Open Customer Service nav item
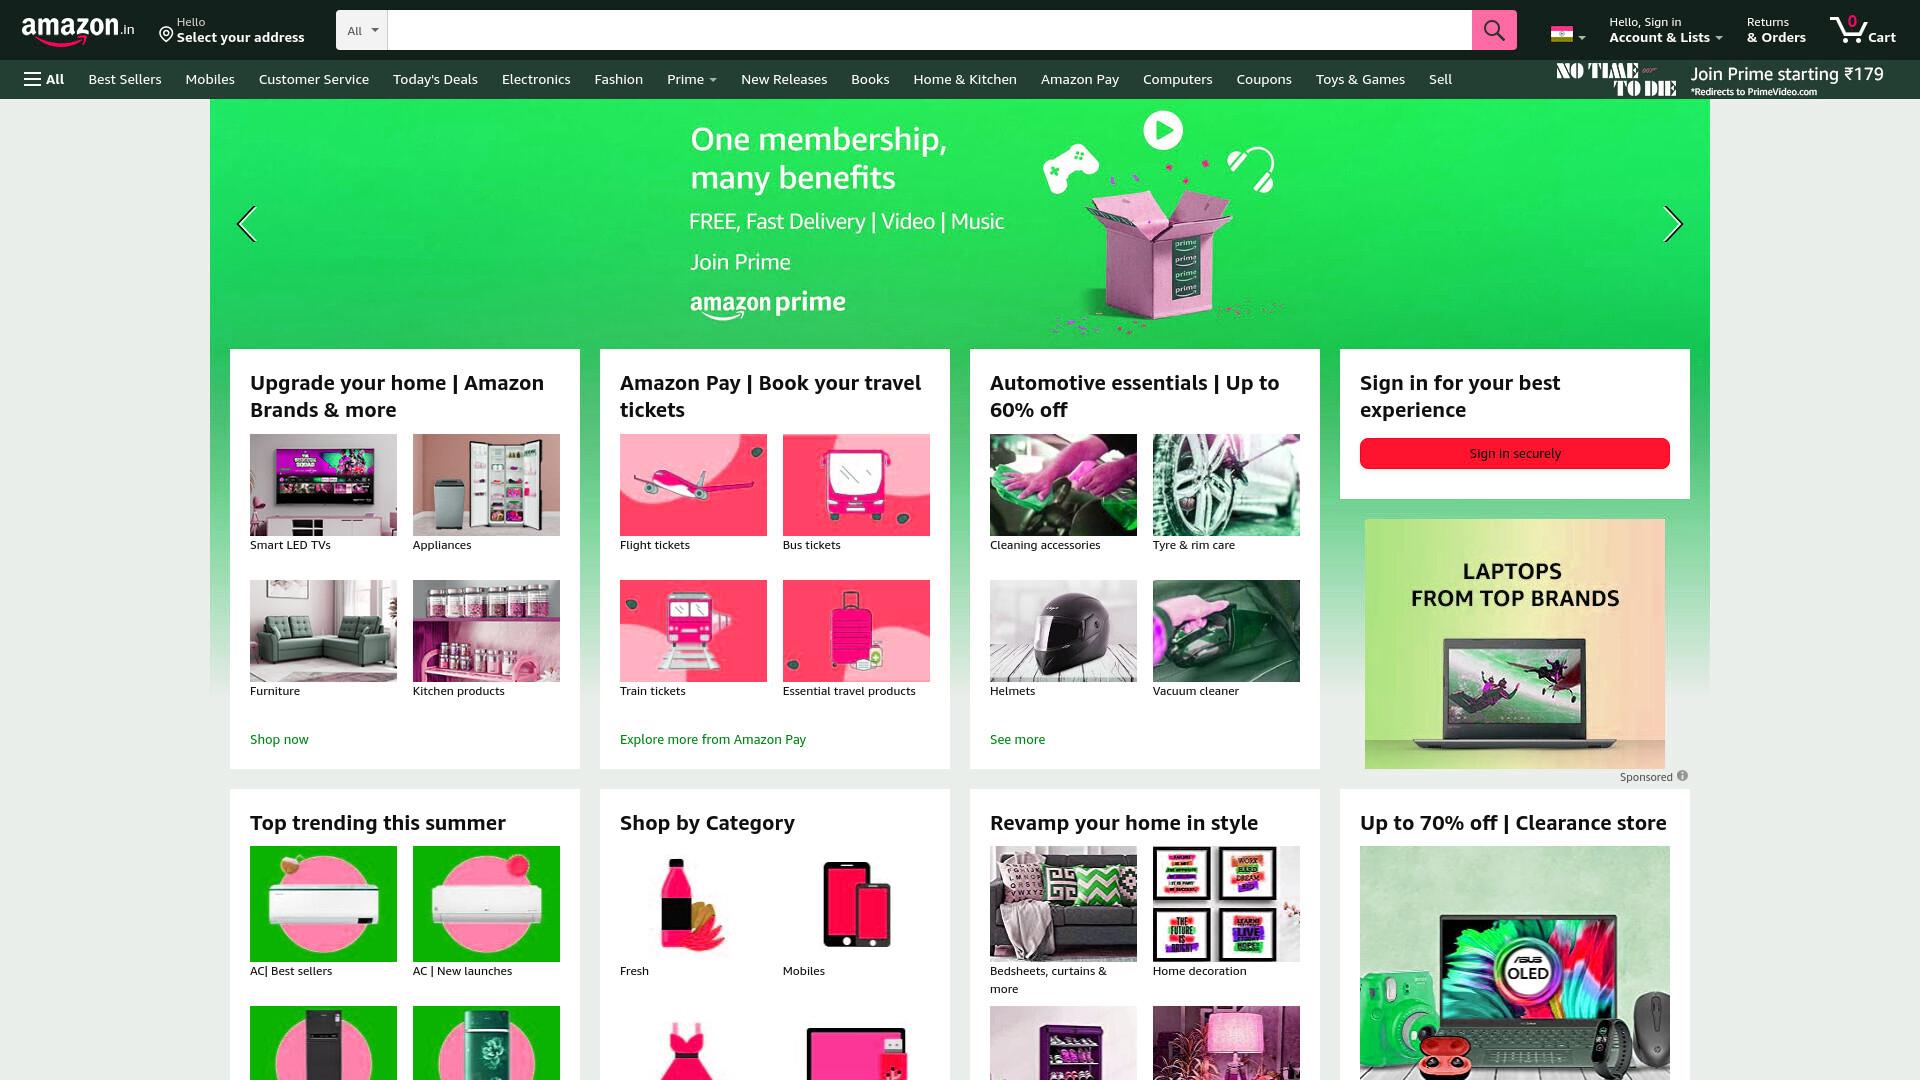This screenshot has height=1080, width=1920. 314,79
